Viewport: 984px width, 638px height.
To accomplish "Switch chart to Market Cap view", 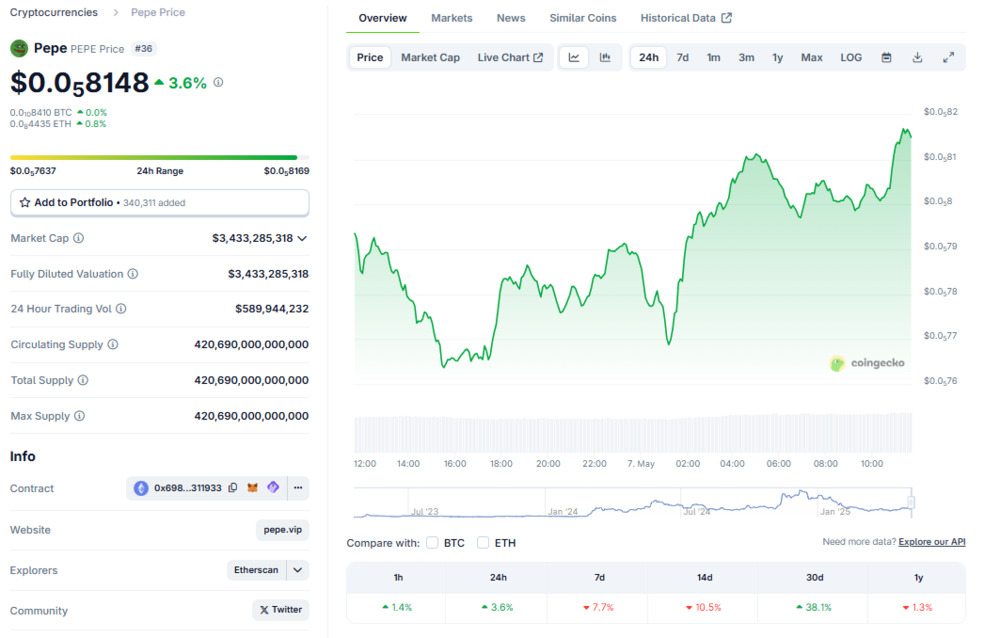I will pos(430,58).
